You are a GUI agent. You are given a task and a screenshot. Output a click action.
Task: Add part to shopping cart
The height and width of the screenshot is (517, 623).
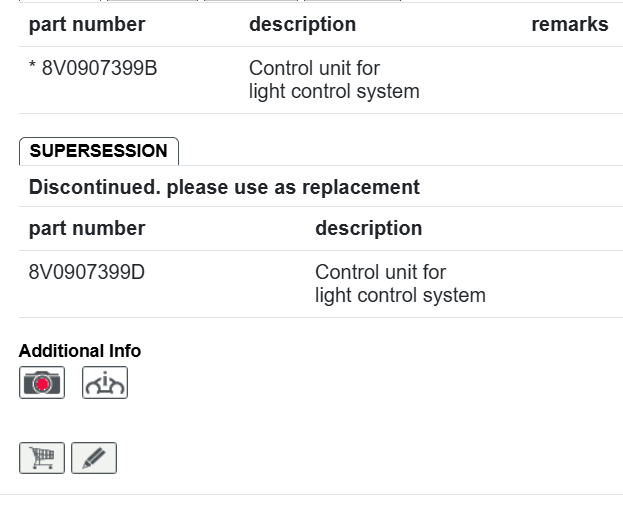pyautogui.click(x=42, y=458)
